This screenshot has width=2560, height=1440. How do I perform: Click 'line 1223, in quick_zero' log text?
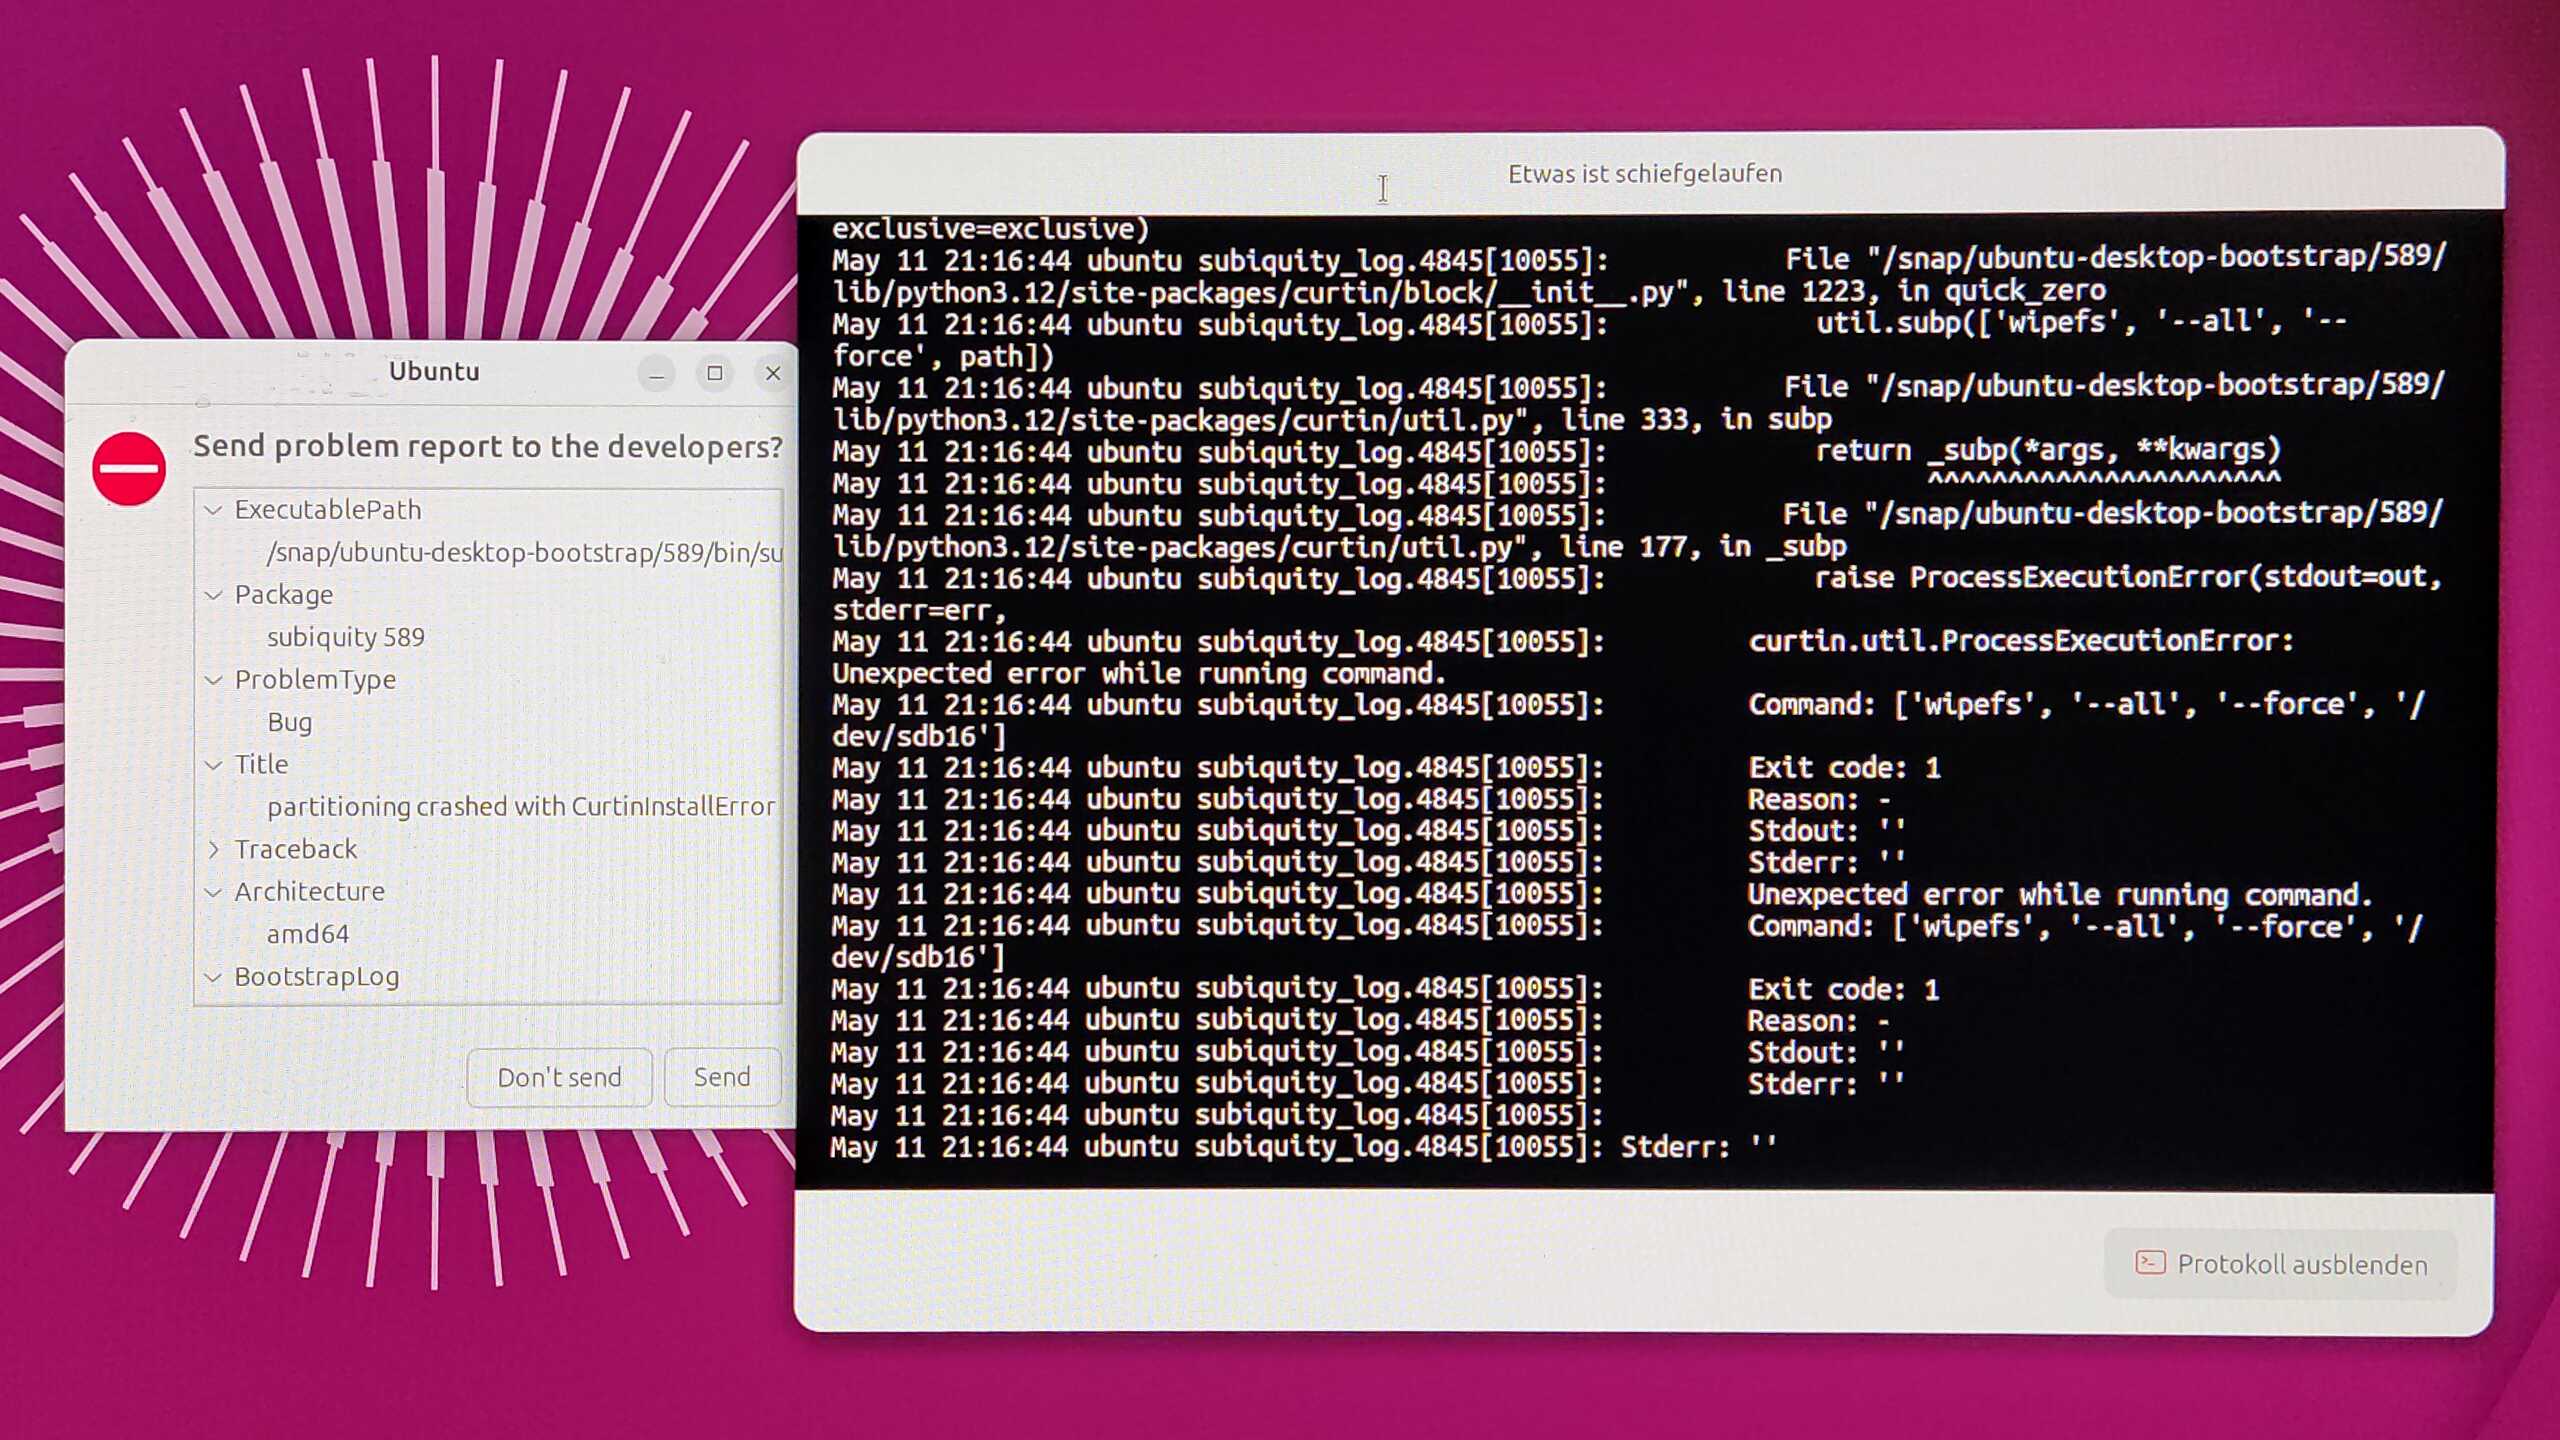pos(1913,291)
